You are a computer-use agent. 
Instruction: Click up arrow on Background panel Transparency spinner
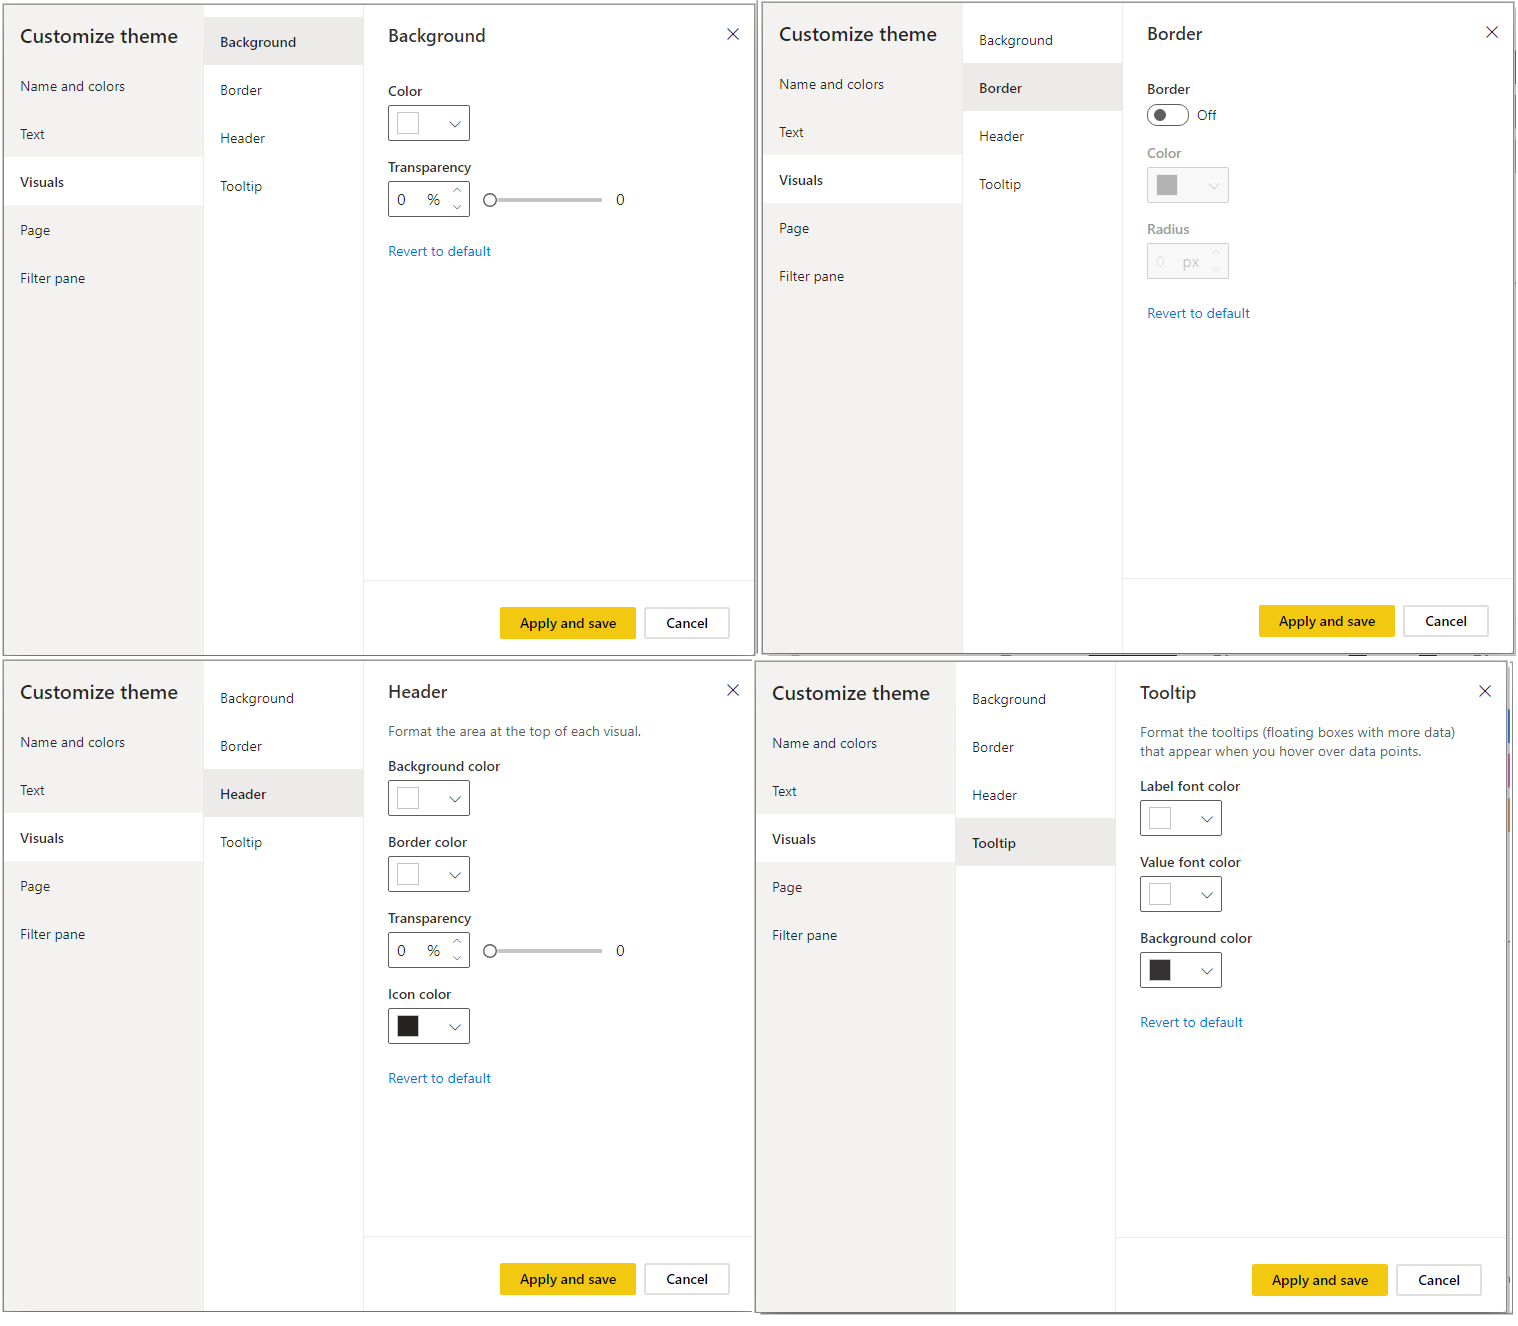(x=457, y=191)
